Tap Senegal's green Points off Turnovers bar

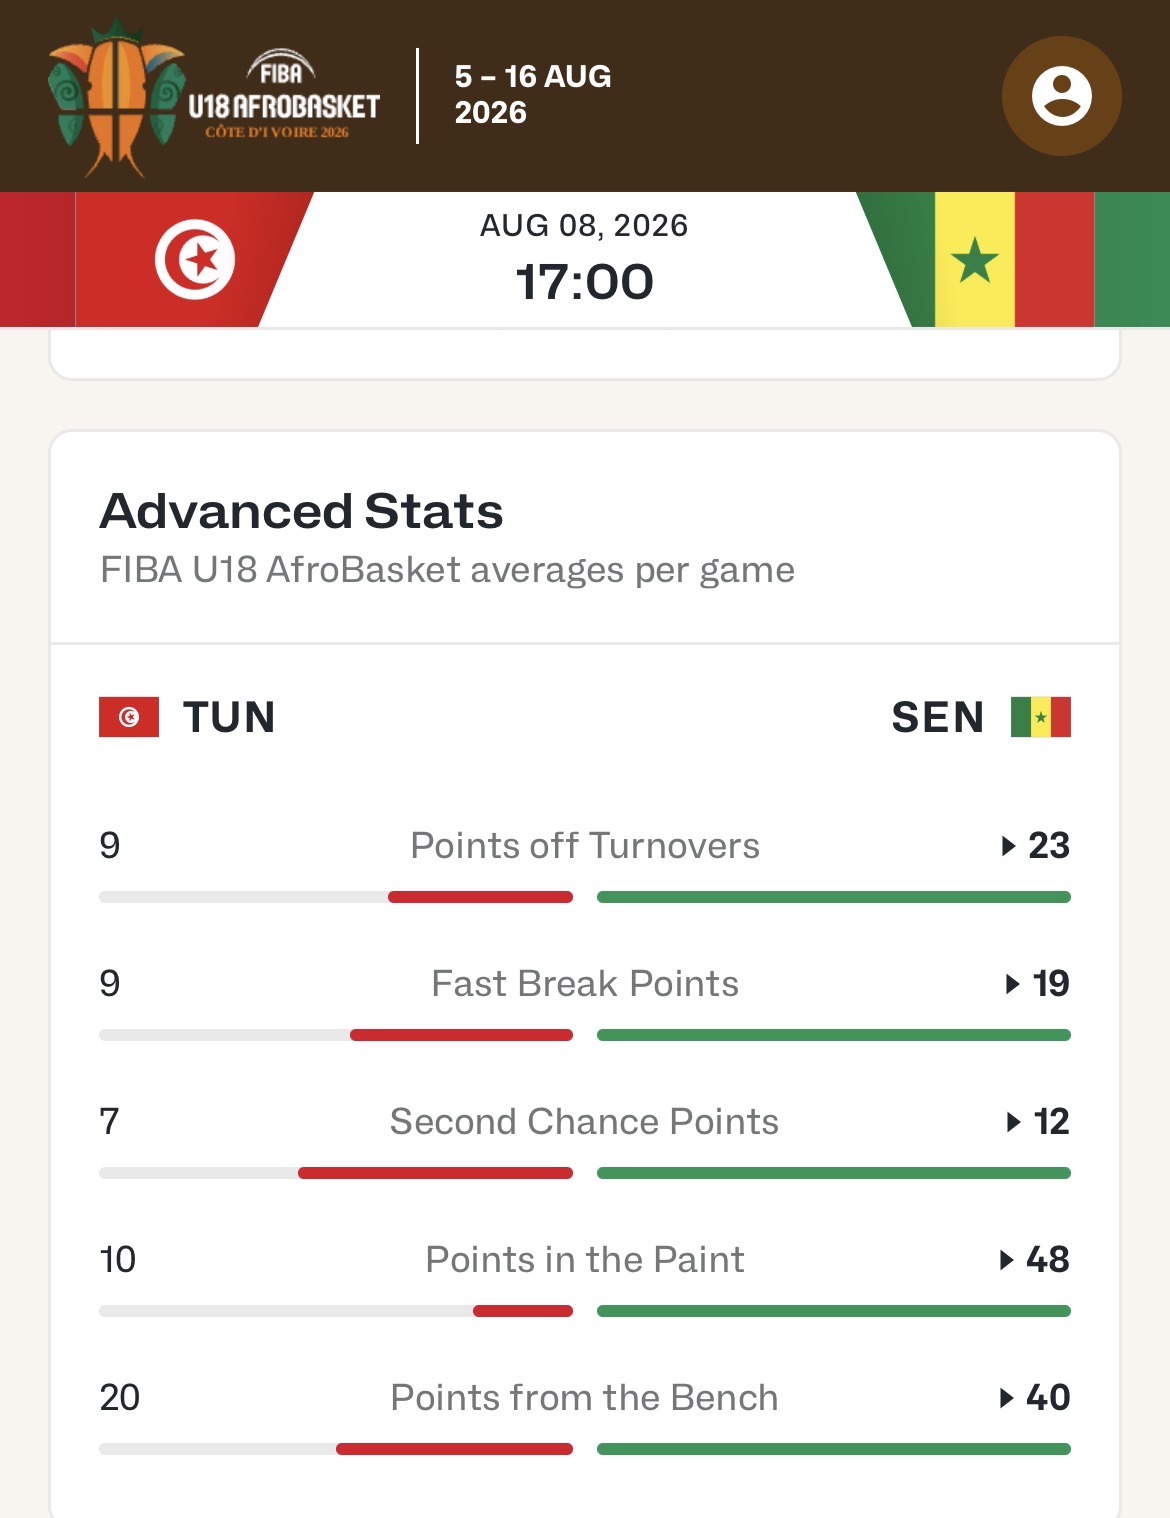[834, 897]
